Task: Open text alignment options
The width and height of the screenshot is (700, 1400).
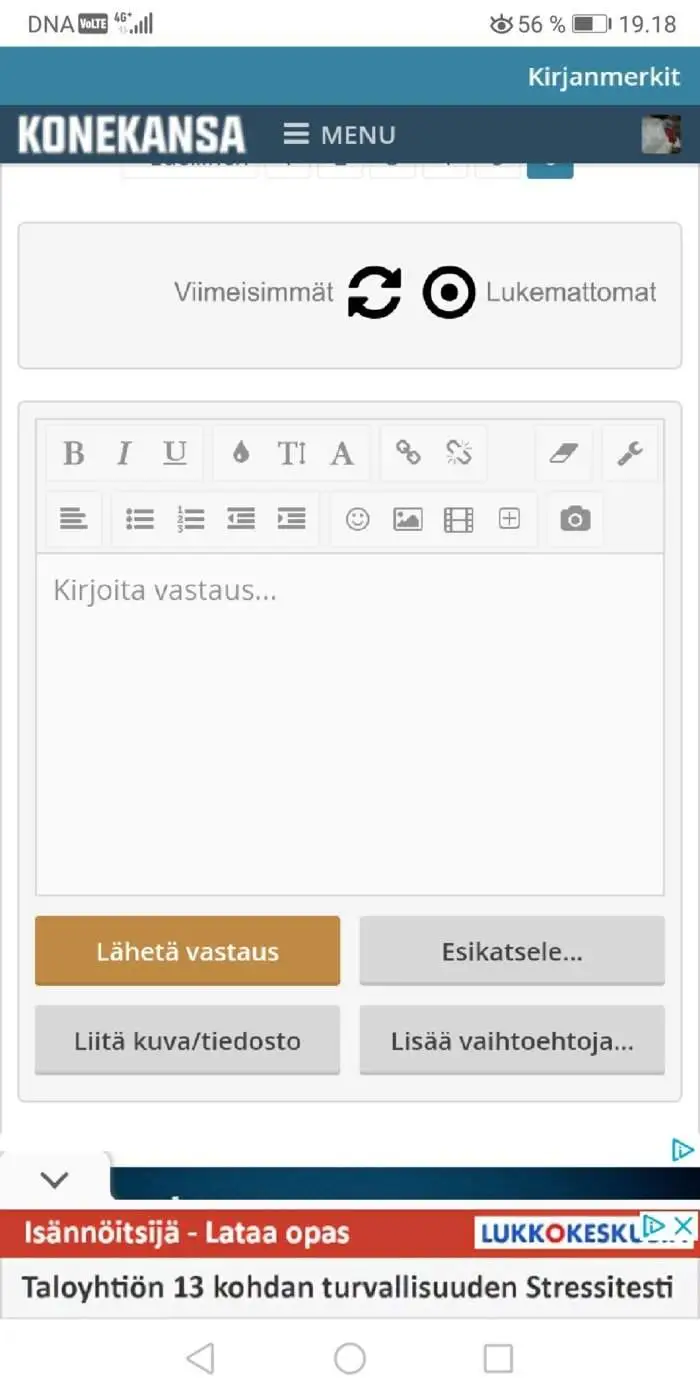Action: click(x=73, y=519)
